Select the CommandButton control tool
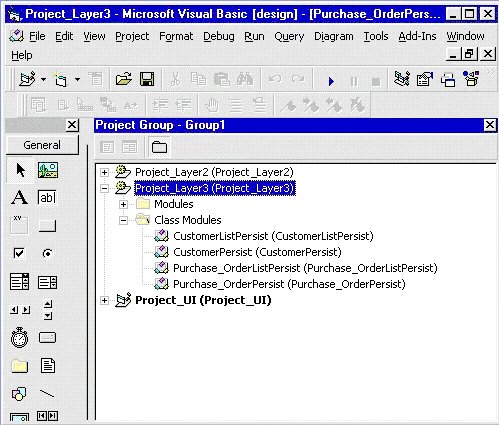This screenshot has width=499, height=425. 47,226
